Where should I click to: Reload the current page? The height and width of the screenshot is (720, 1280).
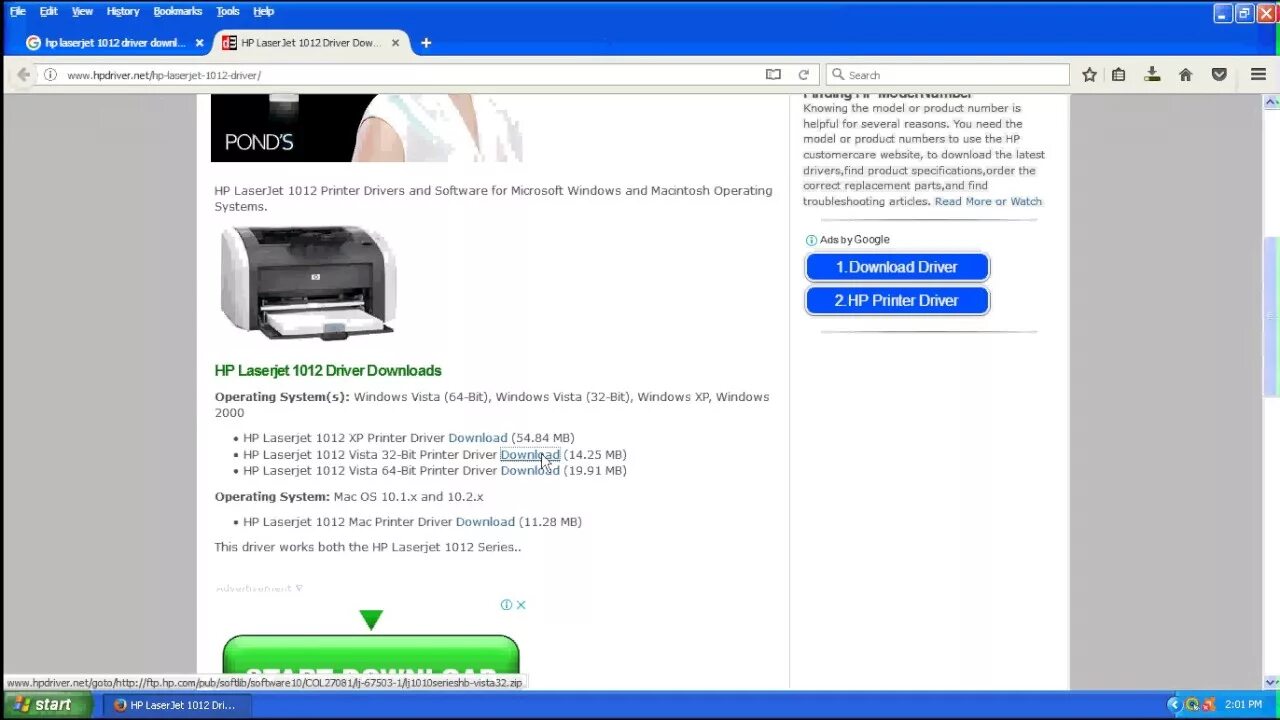(x=803, y=75)
